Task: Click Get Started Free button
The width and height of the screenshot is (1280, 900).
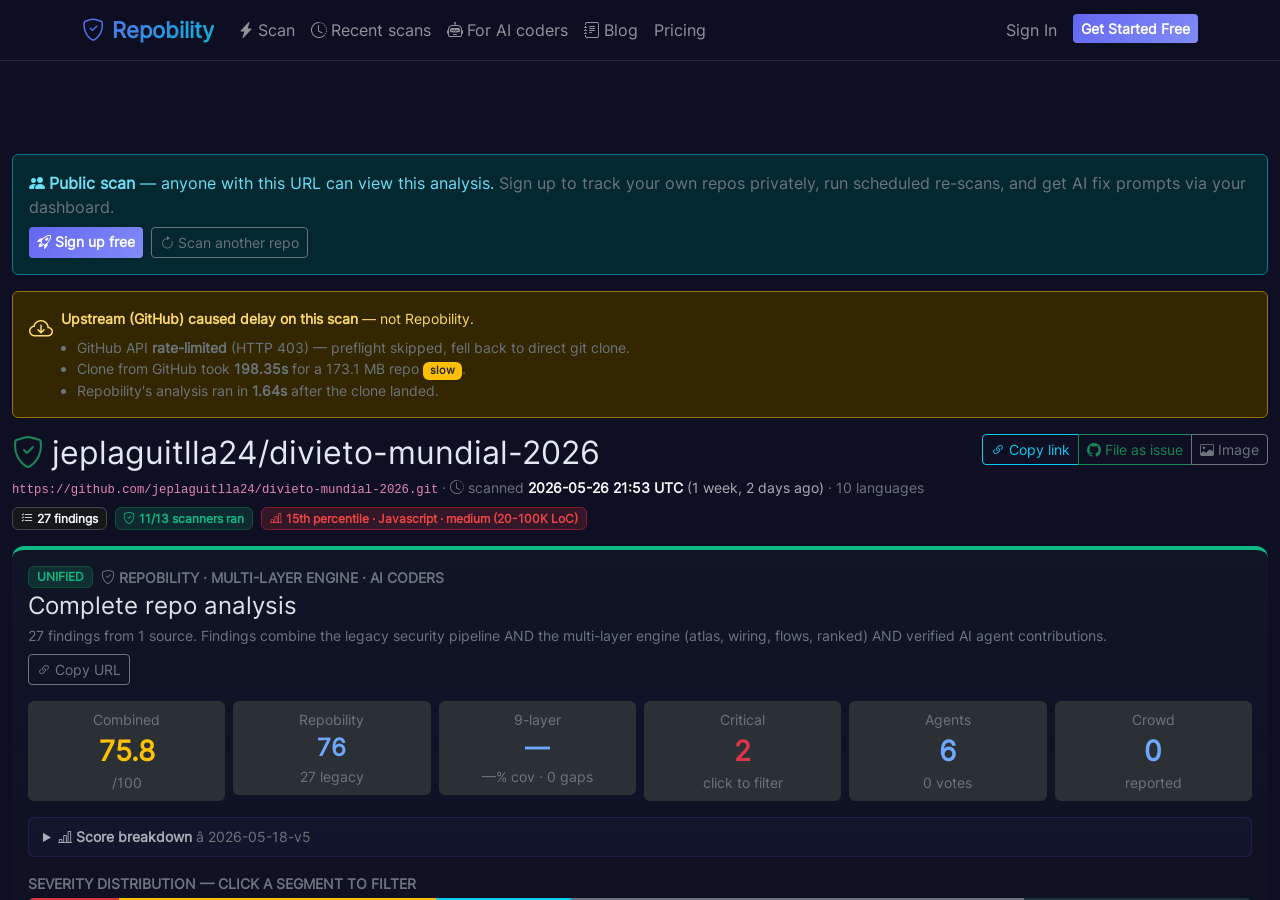Action: 1135,29
